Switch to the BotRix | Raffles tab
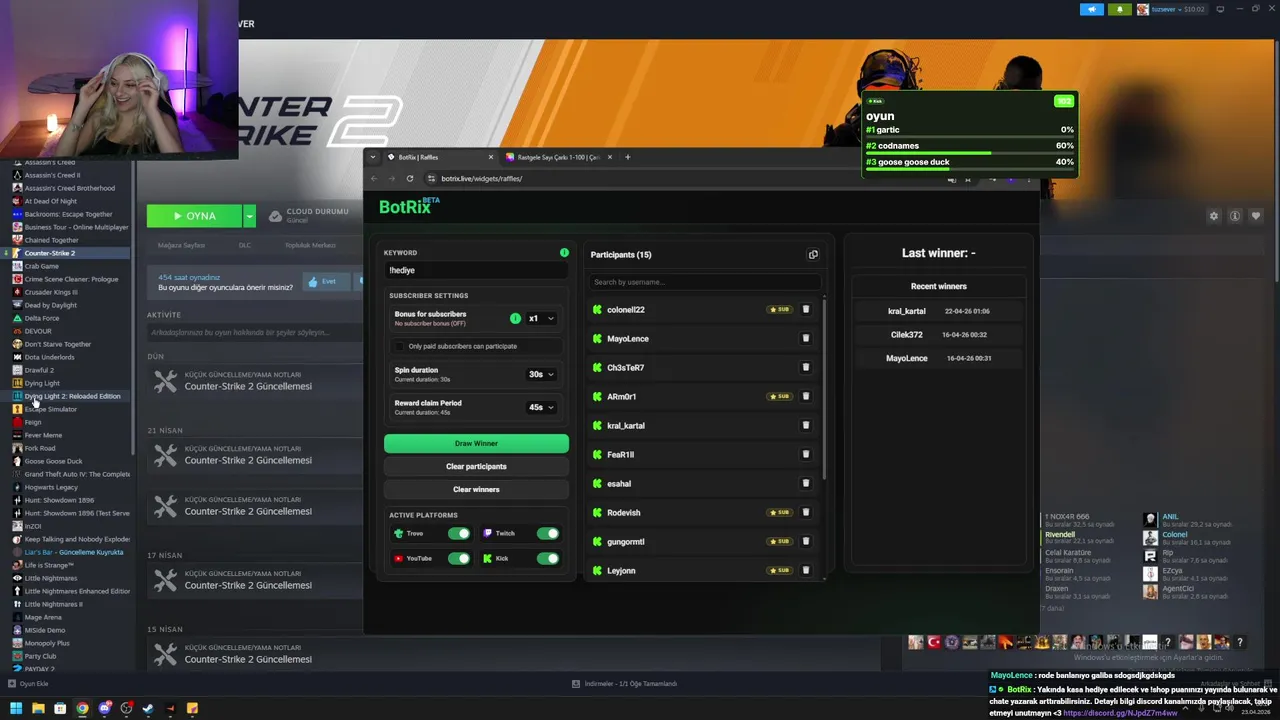The image size is (1280, 720). tap(440, 157)
